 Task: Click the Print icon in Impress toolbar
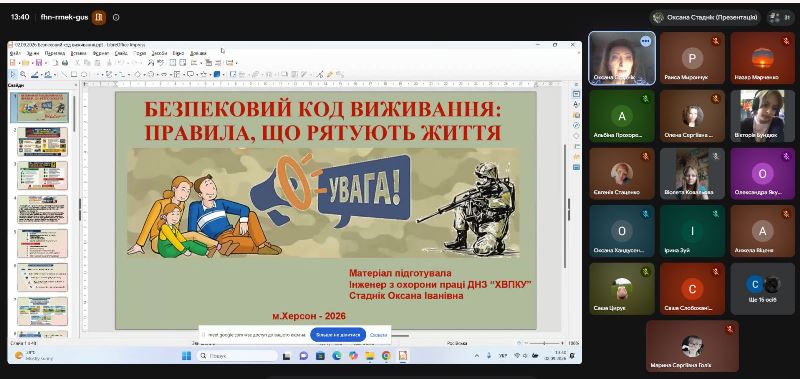(65, 63)
